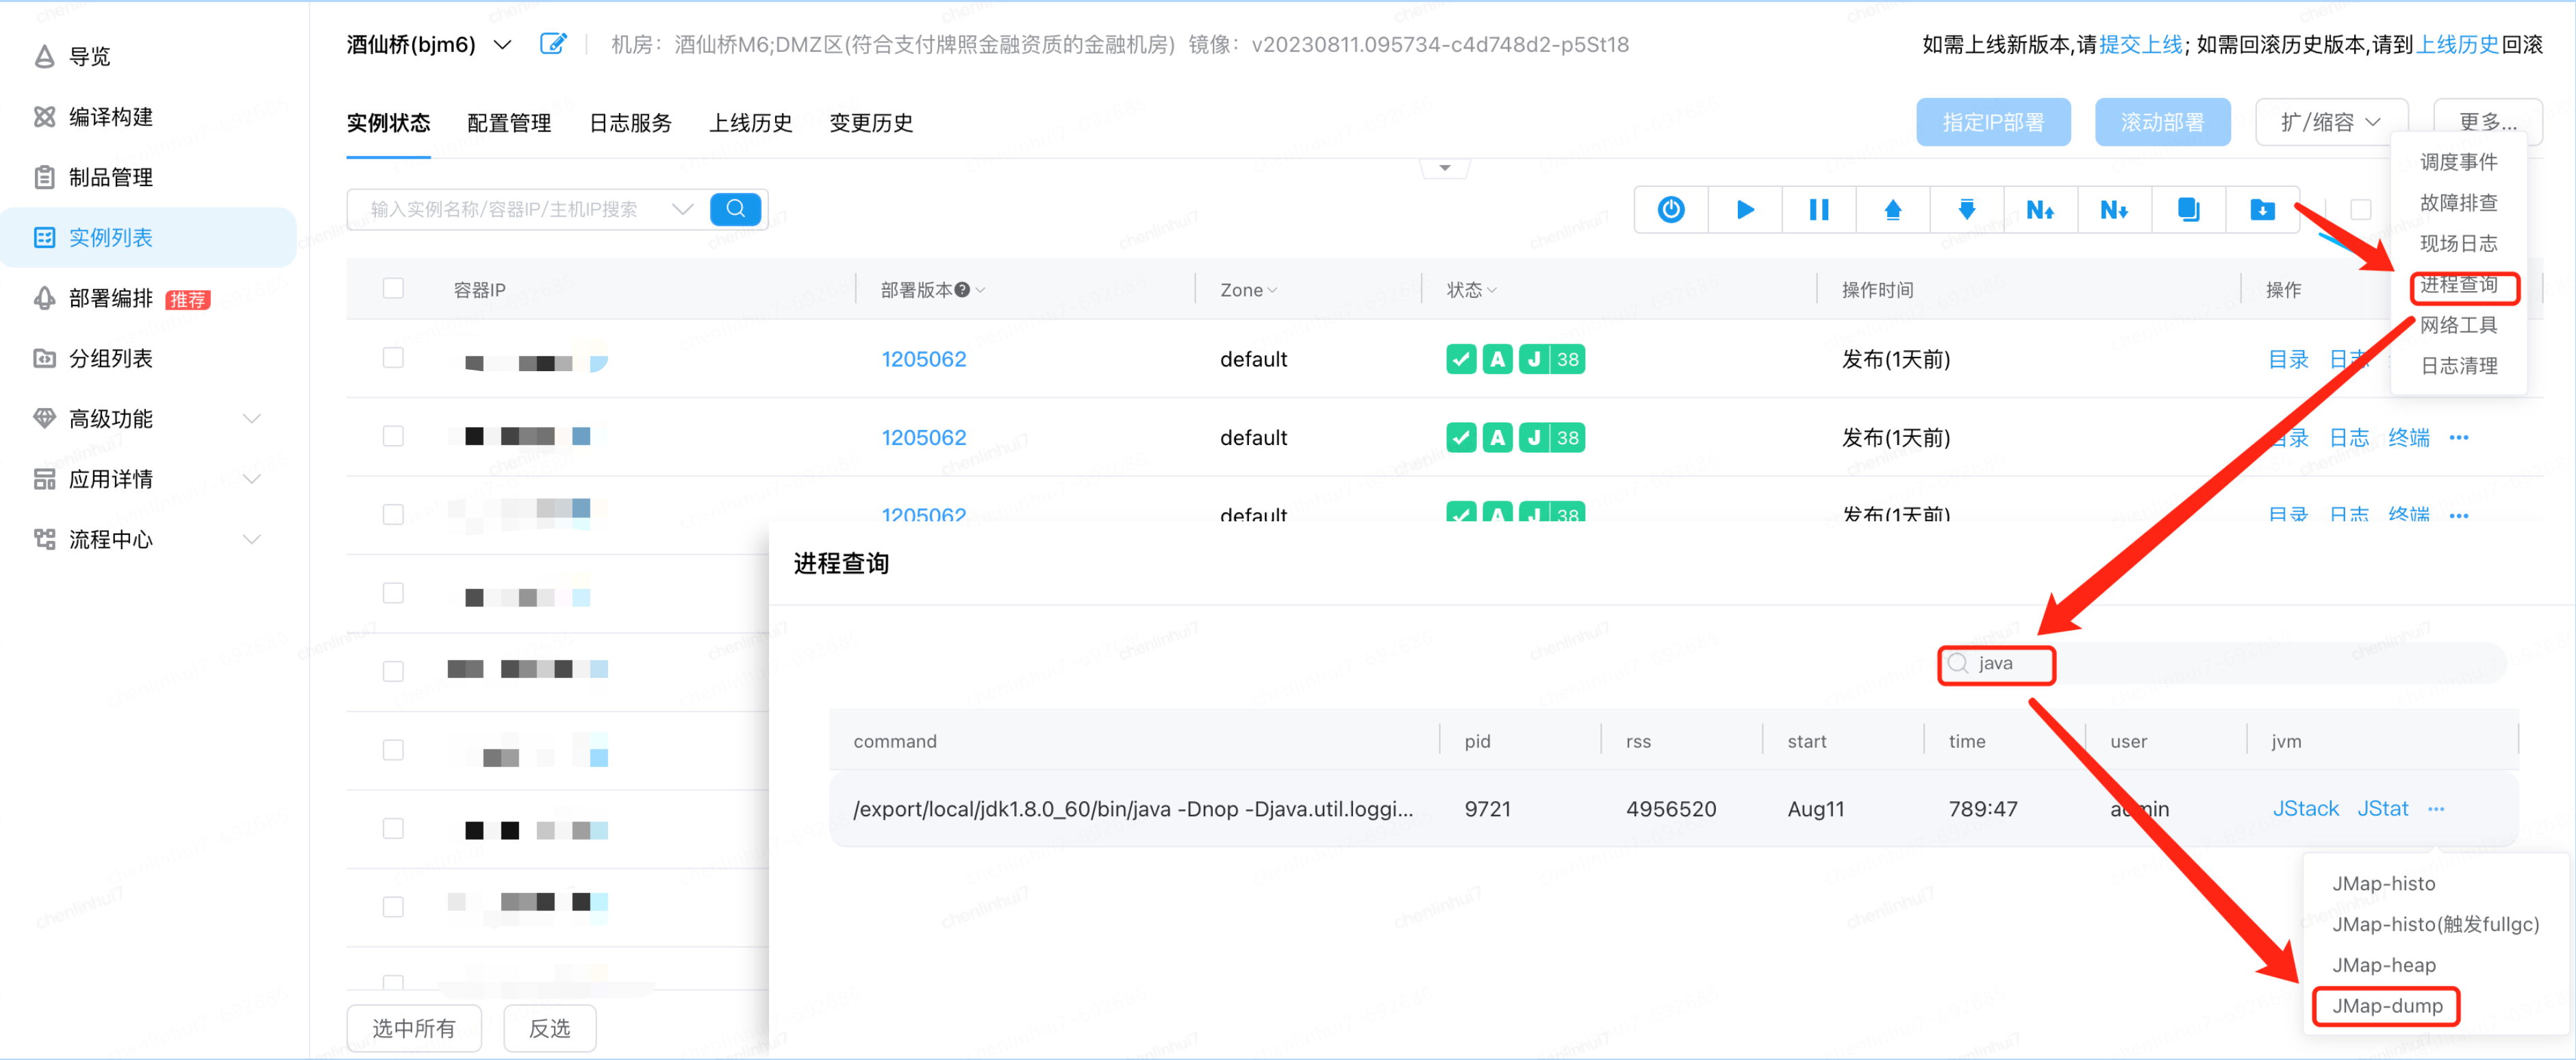
Task: Check the fourth instance row checkbox
Action: coord(393,593)
